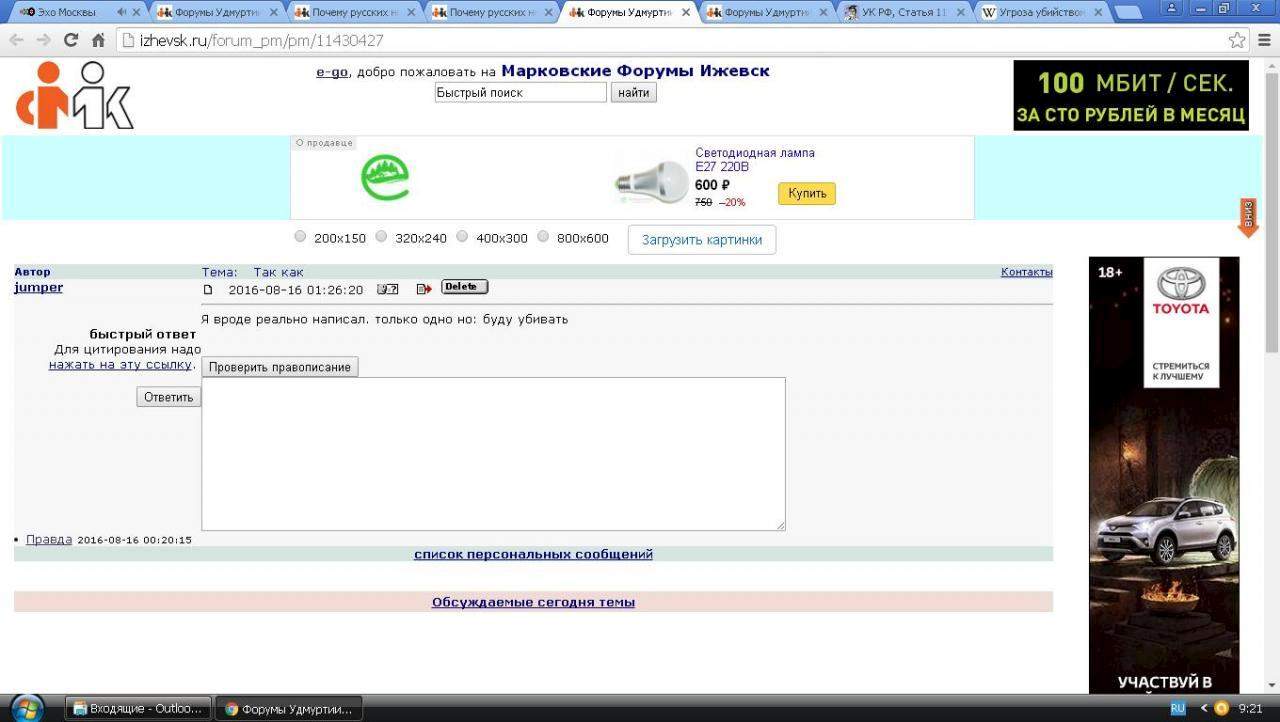Click inside the quick reply text area
This screenshot has height=722, width=1280.
point(493,454)
